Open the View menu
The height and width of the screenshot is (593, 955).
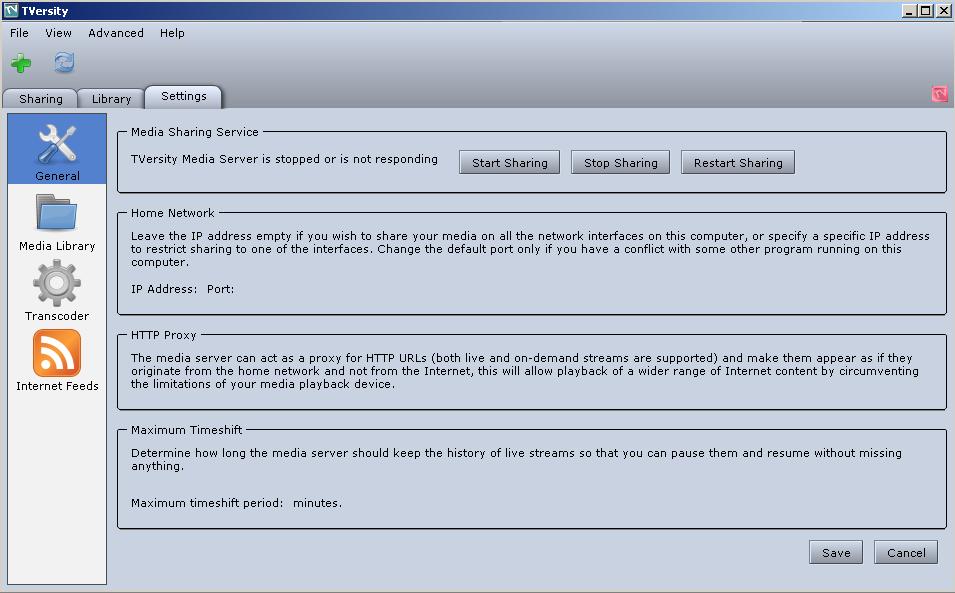coord(58,33)
